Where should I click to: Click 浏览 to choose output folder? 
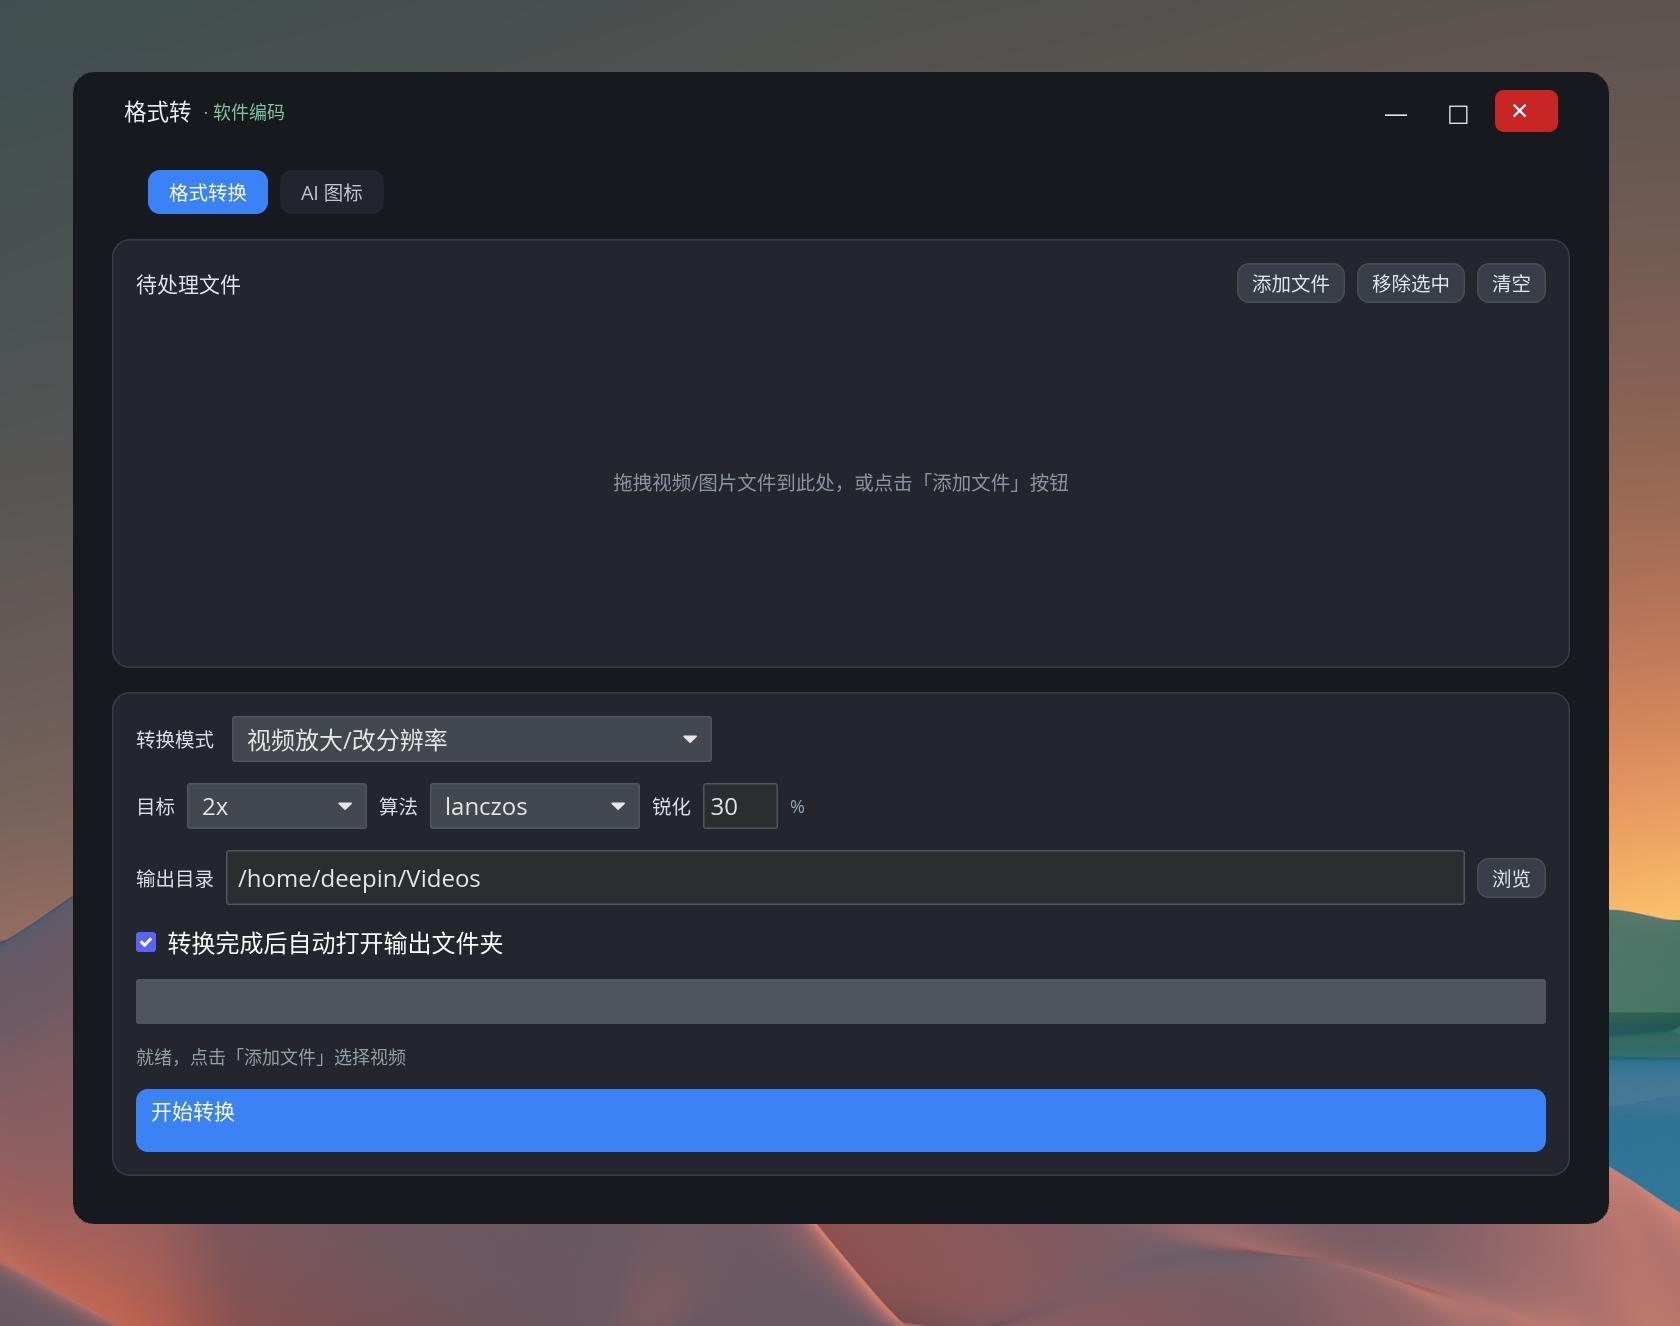point(1511,878)
